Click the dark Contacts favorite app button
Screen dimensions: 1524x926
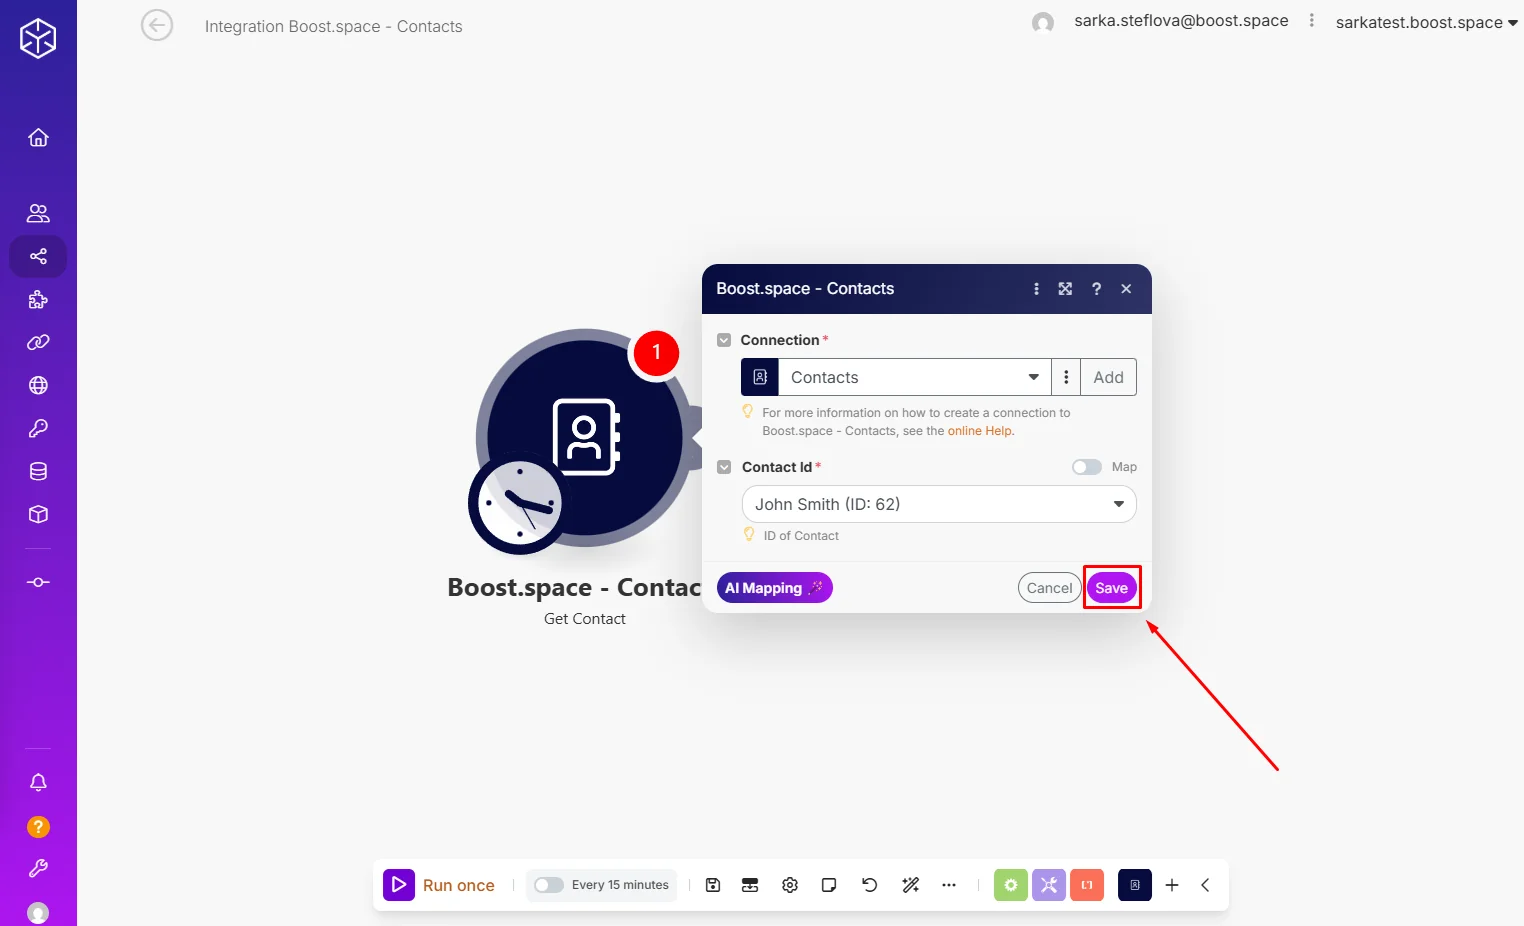coord(1135,885)
